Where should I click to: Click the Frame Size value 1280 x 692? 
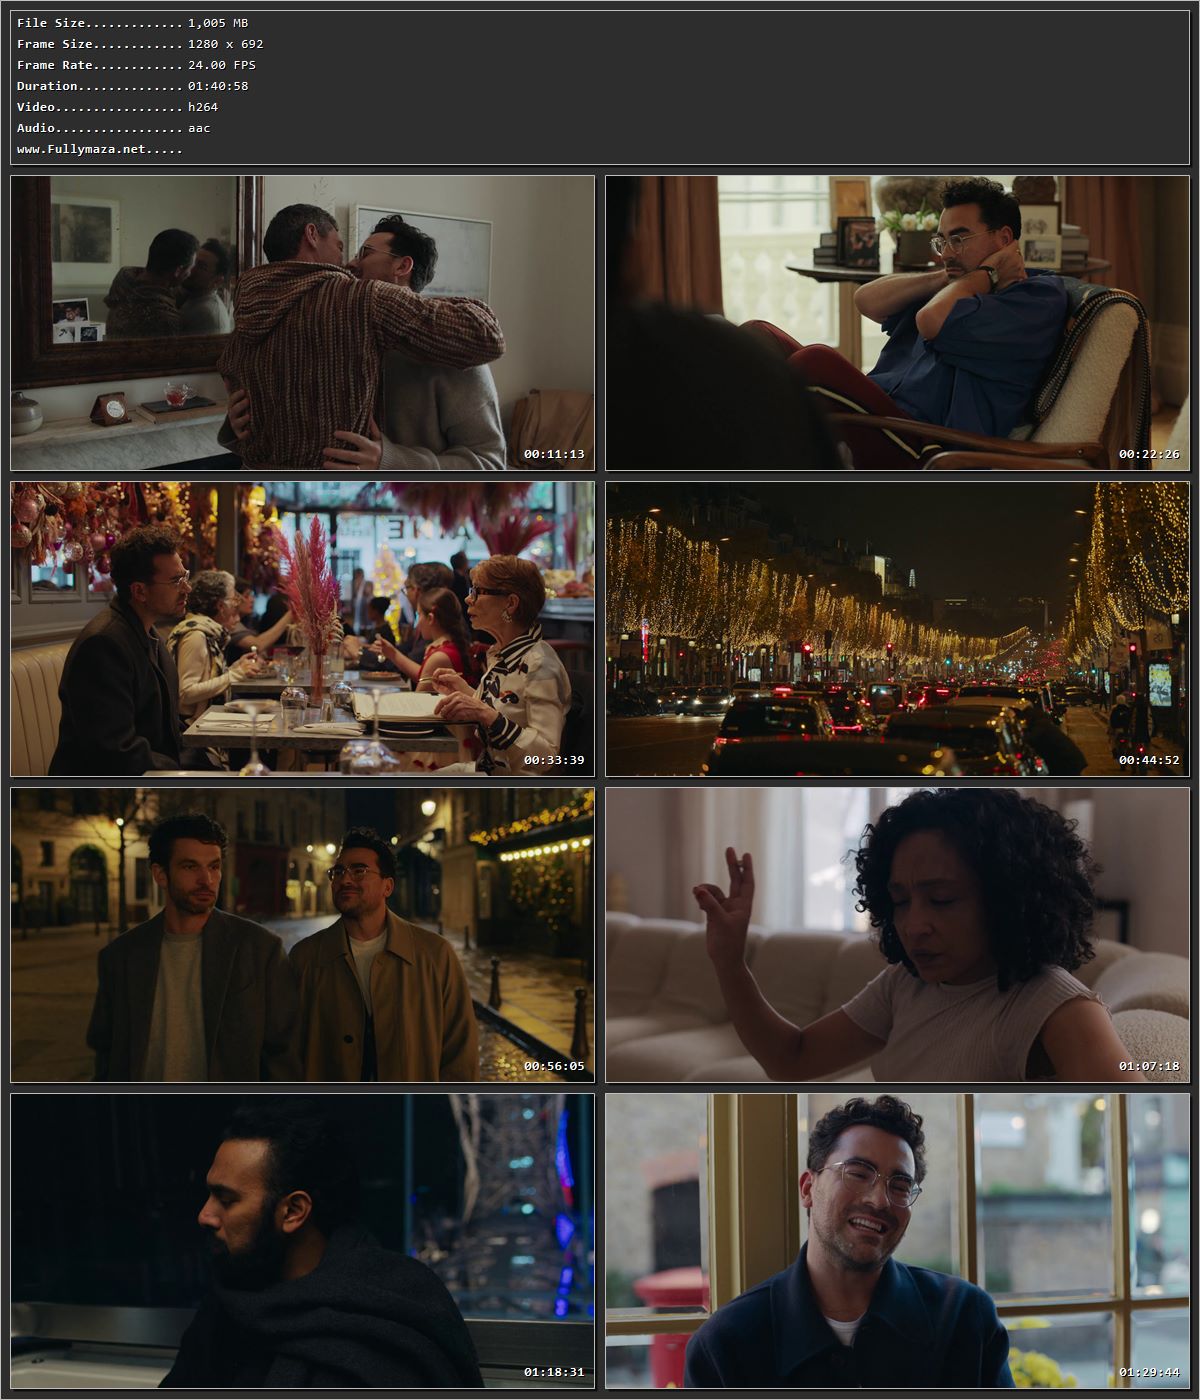coord(225,44)
